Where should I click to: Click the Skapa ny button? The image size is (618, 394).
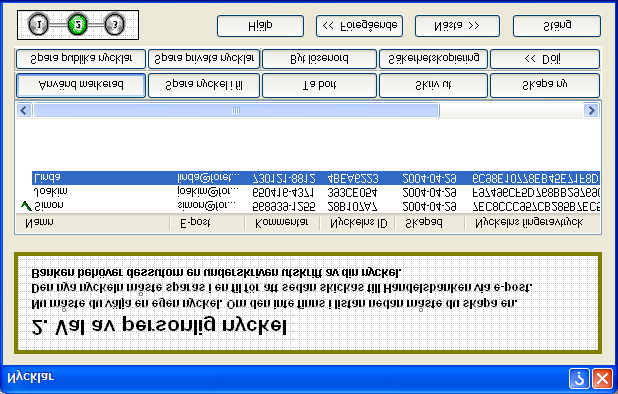[545, 85]
